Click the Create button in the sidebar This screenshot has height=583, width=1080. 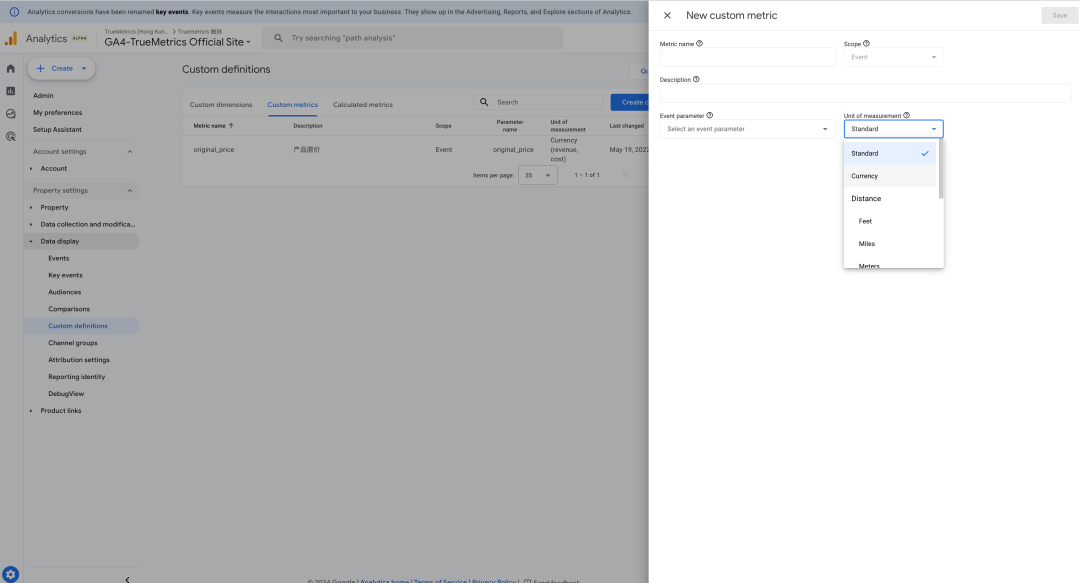61,68
